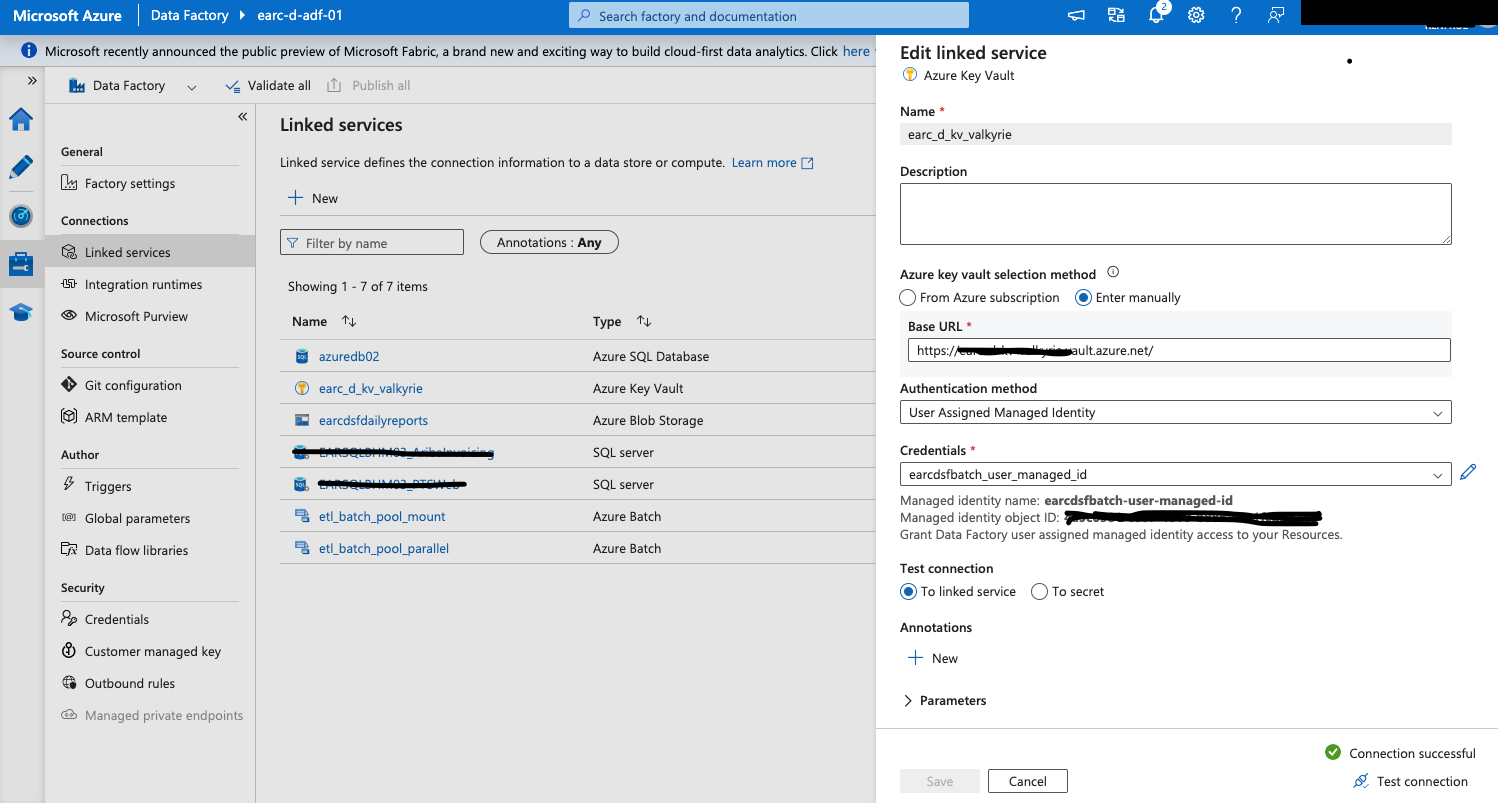Open the etl_batch_pool_parallel linked service
This screenshot has height=803, width=1498.
click(384, 548)
